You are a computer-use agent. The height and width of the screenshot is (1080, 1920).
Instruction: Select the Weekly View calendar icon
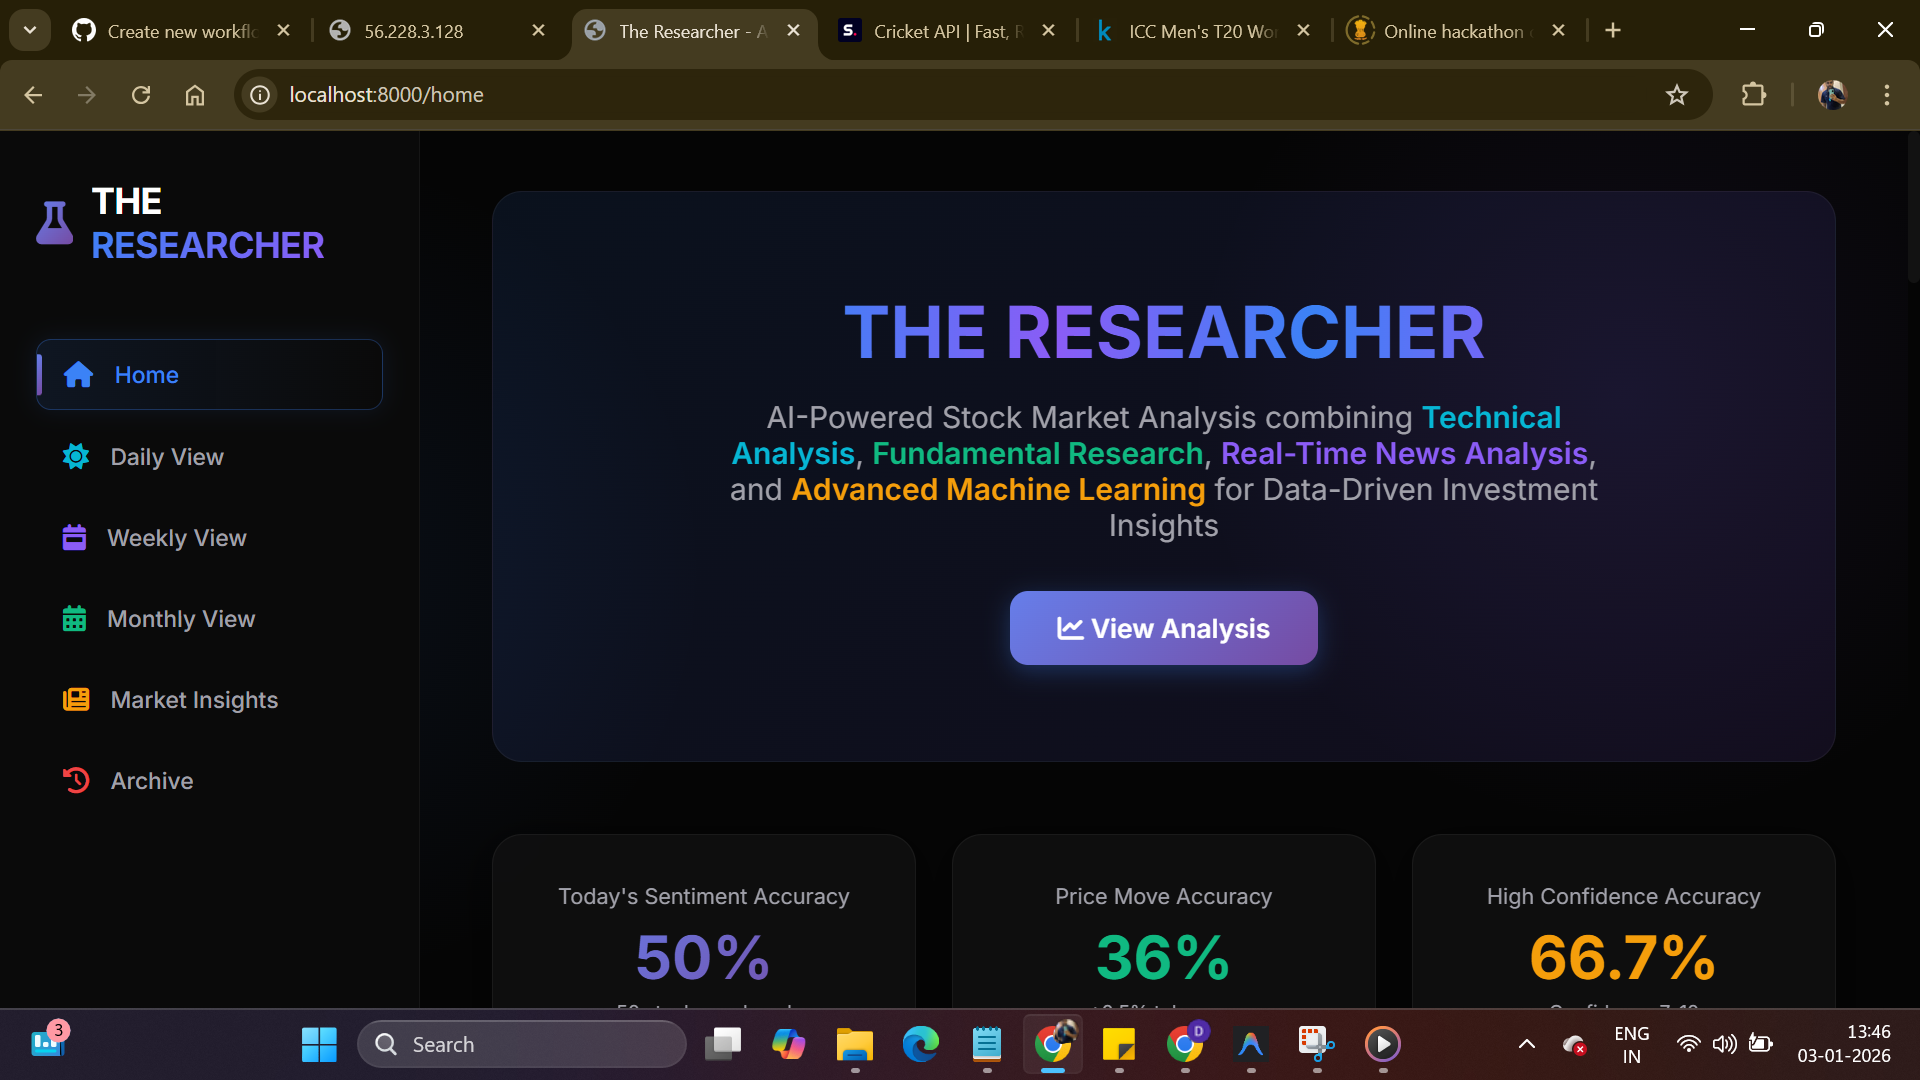tap(74, 538)
